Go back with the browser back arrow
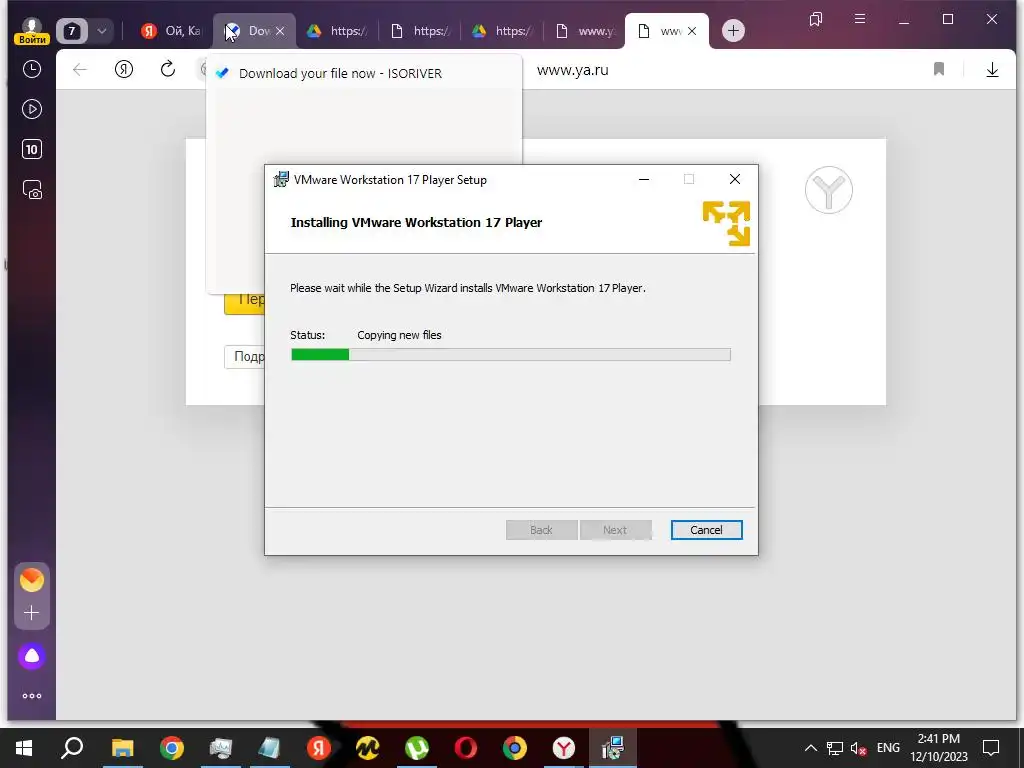The height and width of the screenshot is (768, 1024). tap(80, 69)
